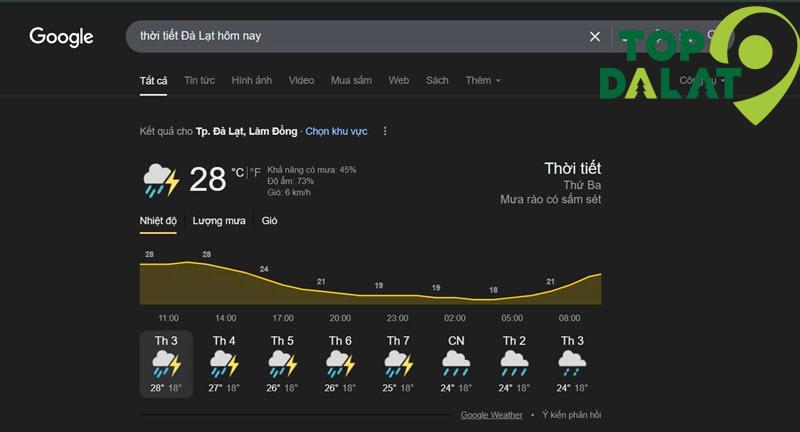Screen dimensions: 800x432
Task: Click the Th 7 thunderstorm icon
Action: (398, 364)
